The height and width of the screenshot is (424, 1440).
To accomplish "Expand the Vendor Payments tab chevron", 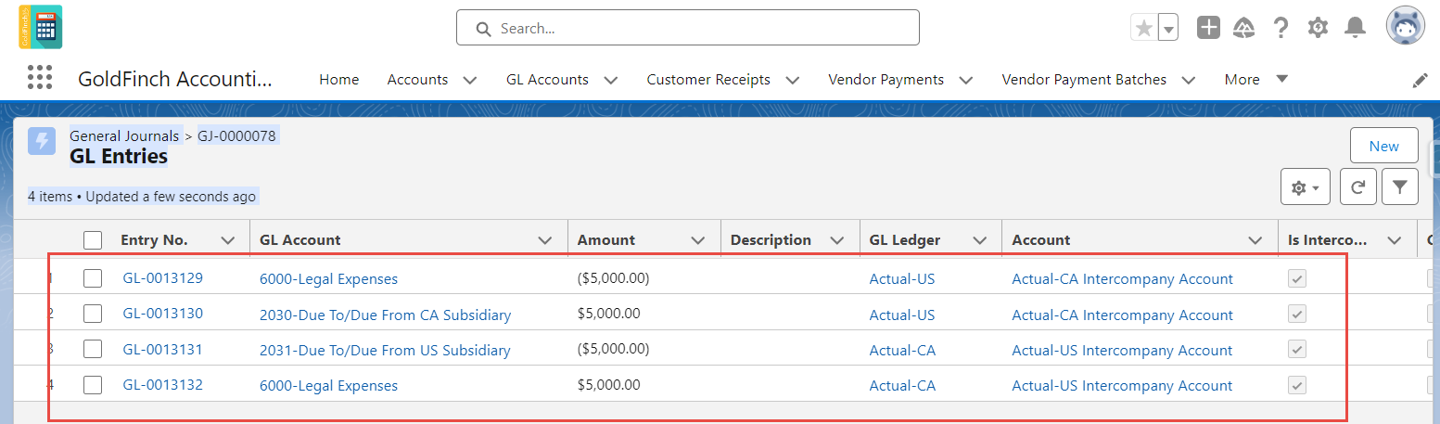I will (x=966, y=80).
